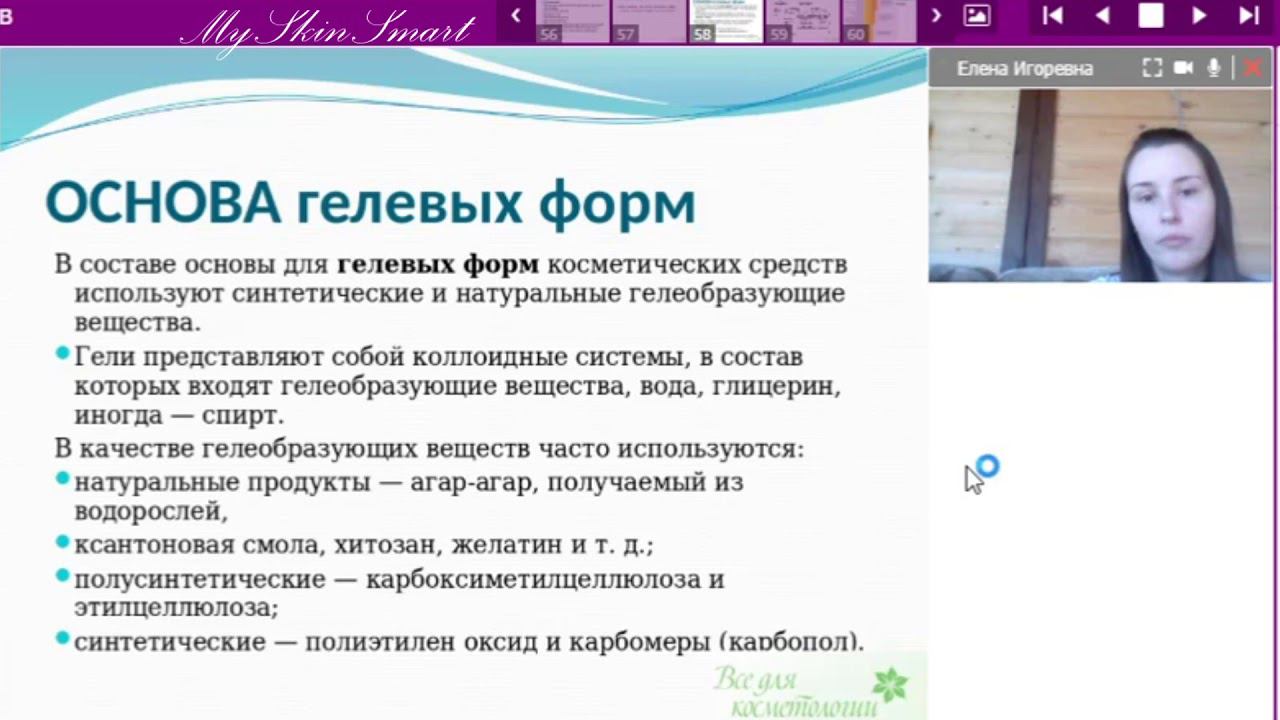The image size is (1280, 720).
Task: Click the slide title "ОСНОВА гелевых форм"
Action: point(370,202)
